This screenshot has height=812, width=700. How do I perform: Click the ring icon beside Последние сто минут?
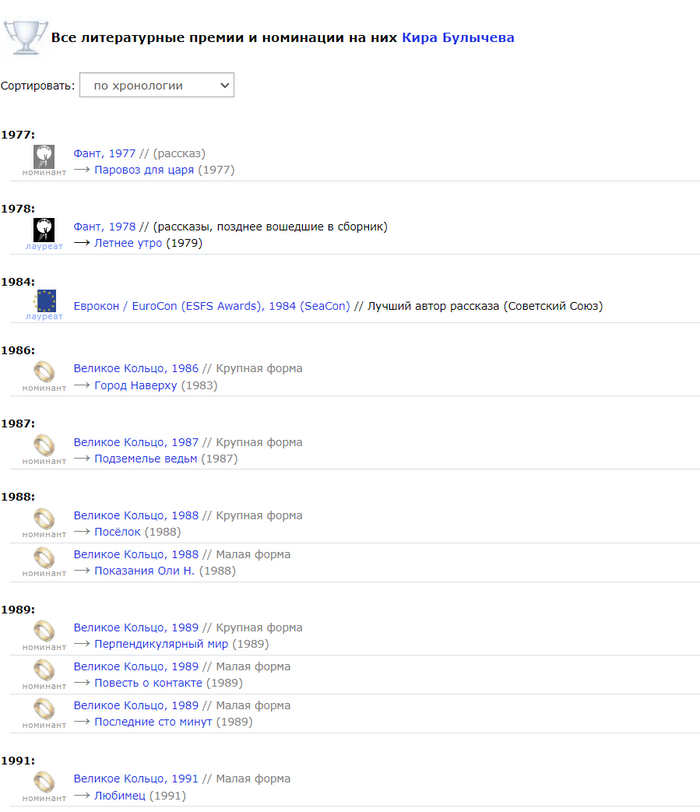click(x=44, y=708)
